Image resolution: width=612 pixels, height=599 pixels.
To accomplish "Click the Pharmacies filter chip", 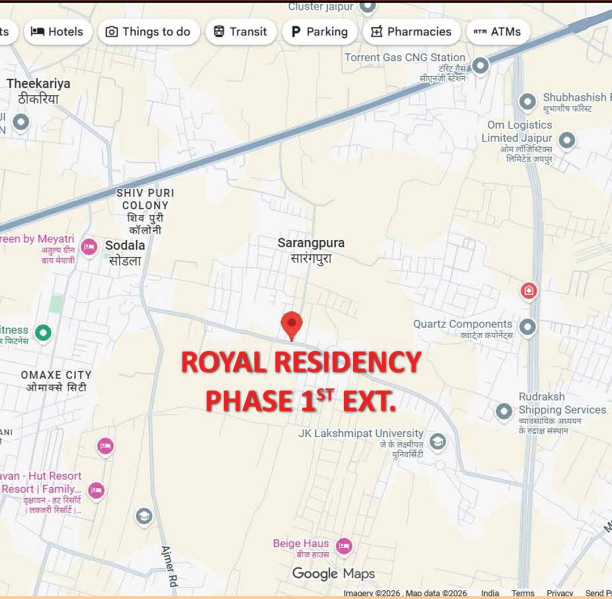I will (410, 32).
